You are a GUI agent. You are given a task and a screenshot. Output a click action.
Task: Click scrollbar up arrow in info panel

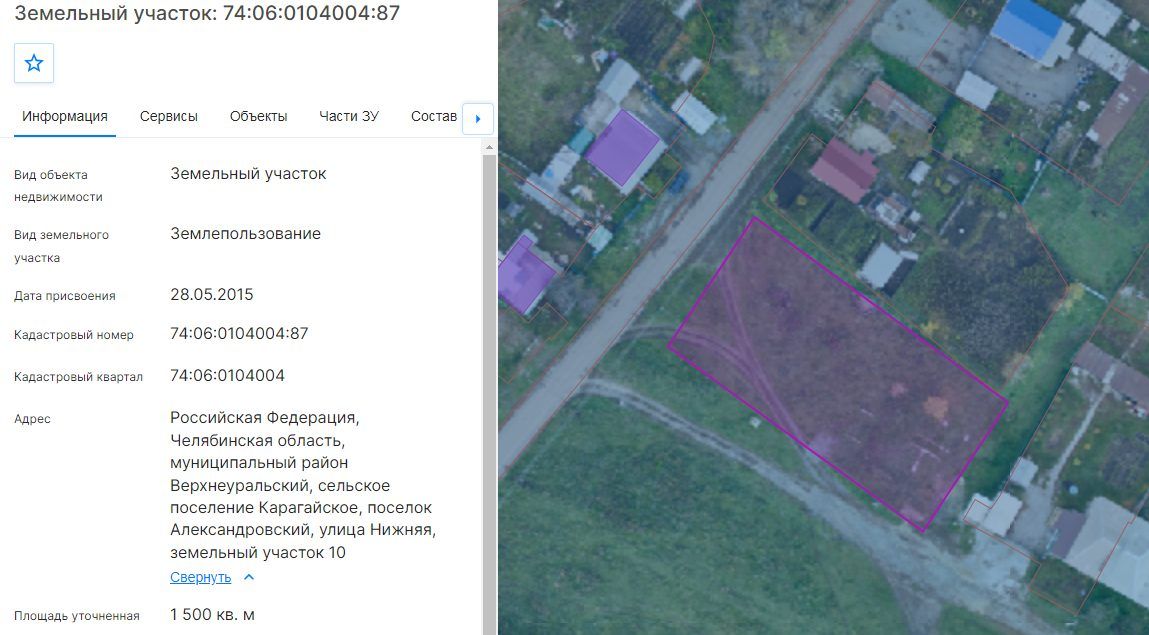click(489, 147)
